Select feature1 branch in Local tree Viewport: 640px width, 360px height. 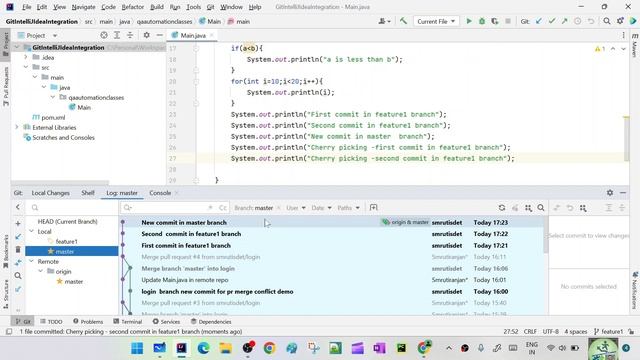(x=67, y=242)
